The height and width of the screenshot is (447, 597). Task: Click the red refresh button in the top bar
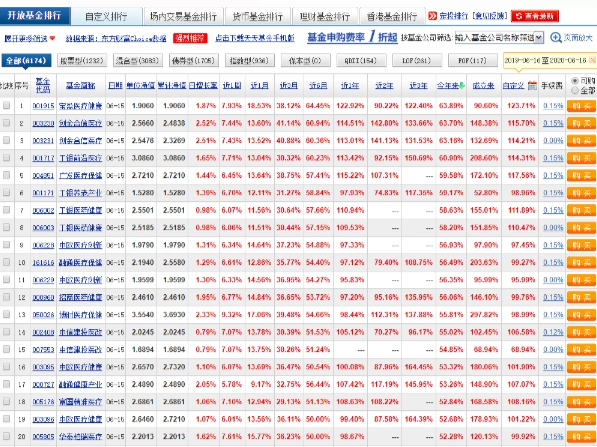[535, 16]
